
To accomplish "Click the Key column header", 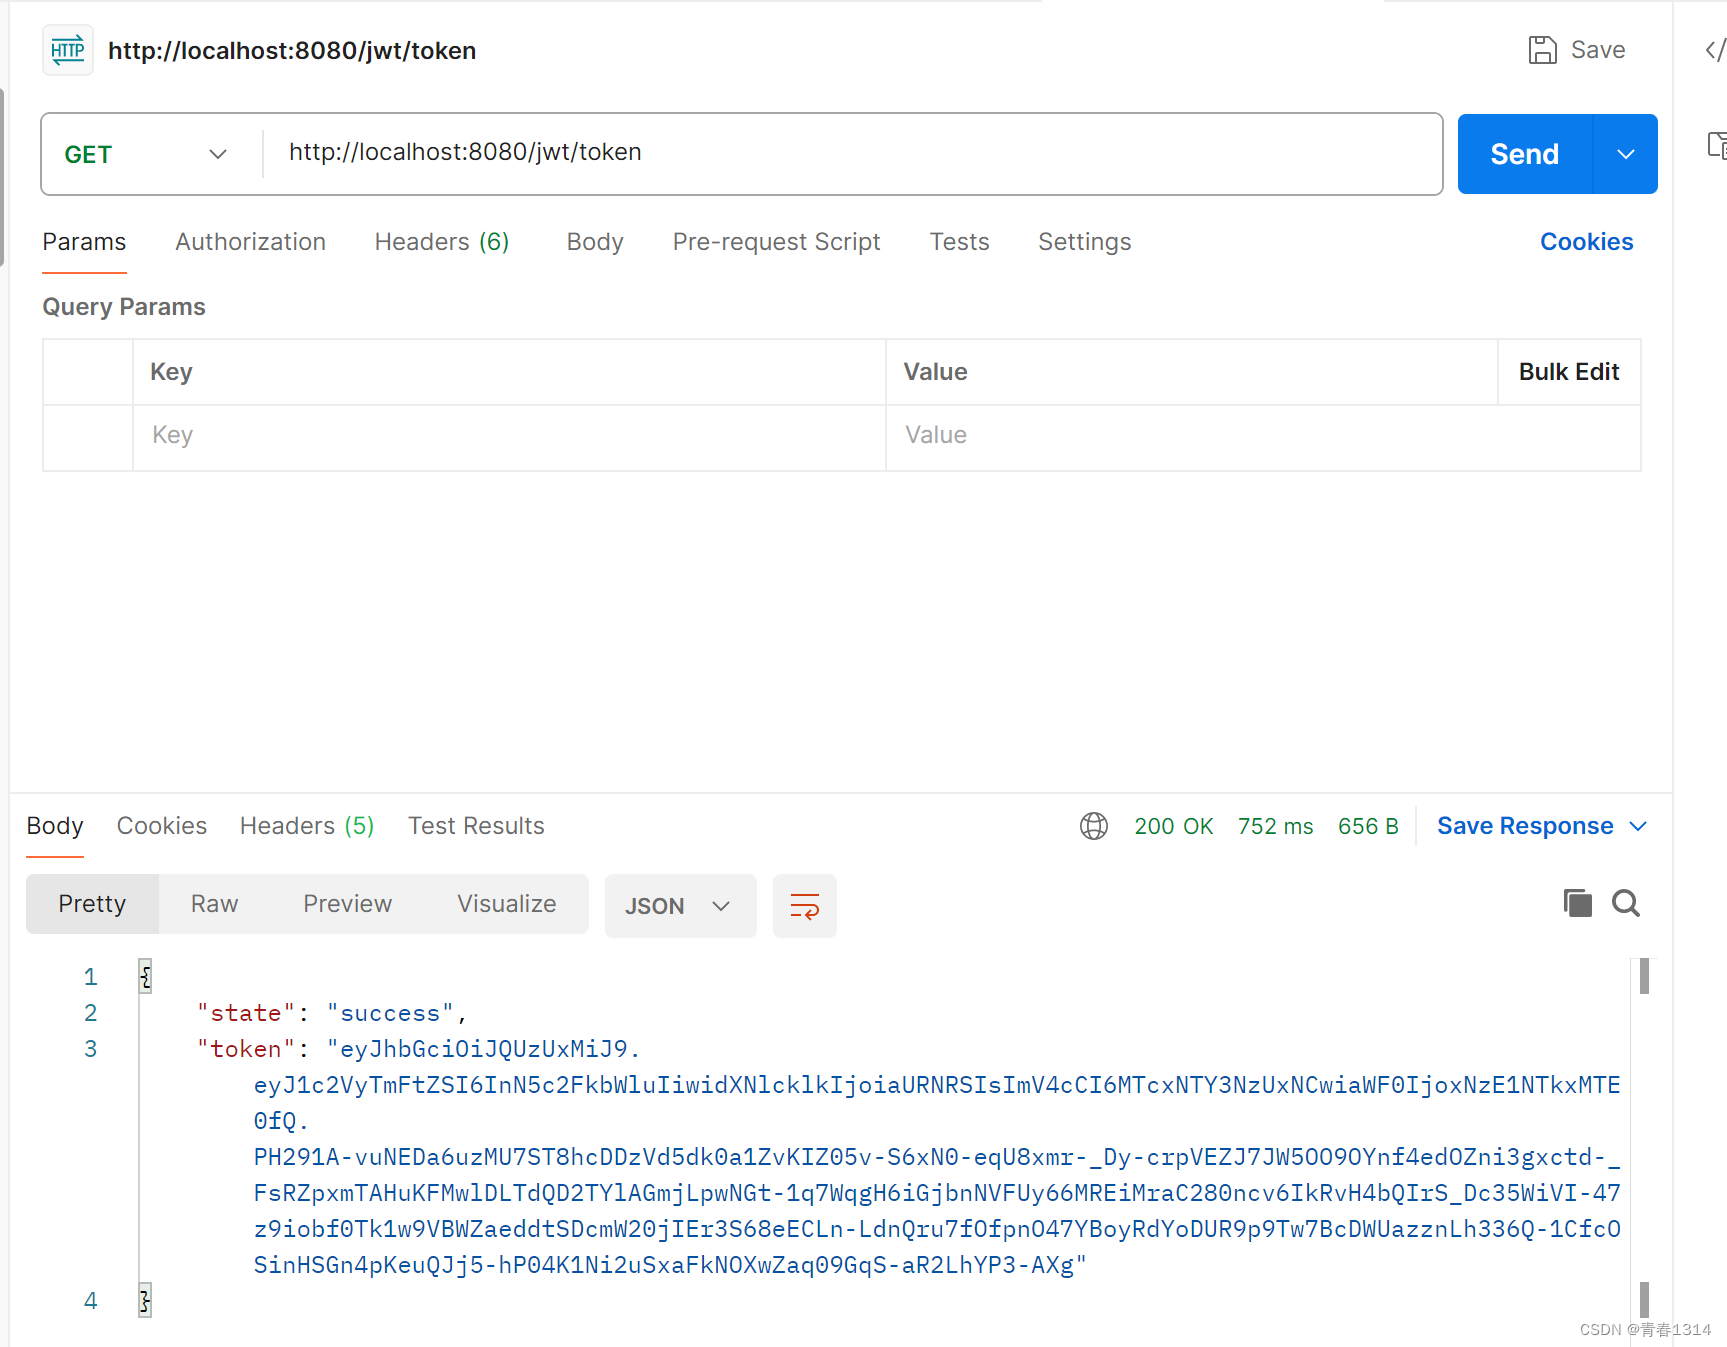I will tap(171, 372).
